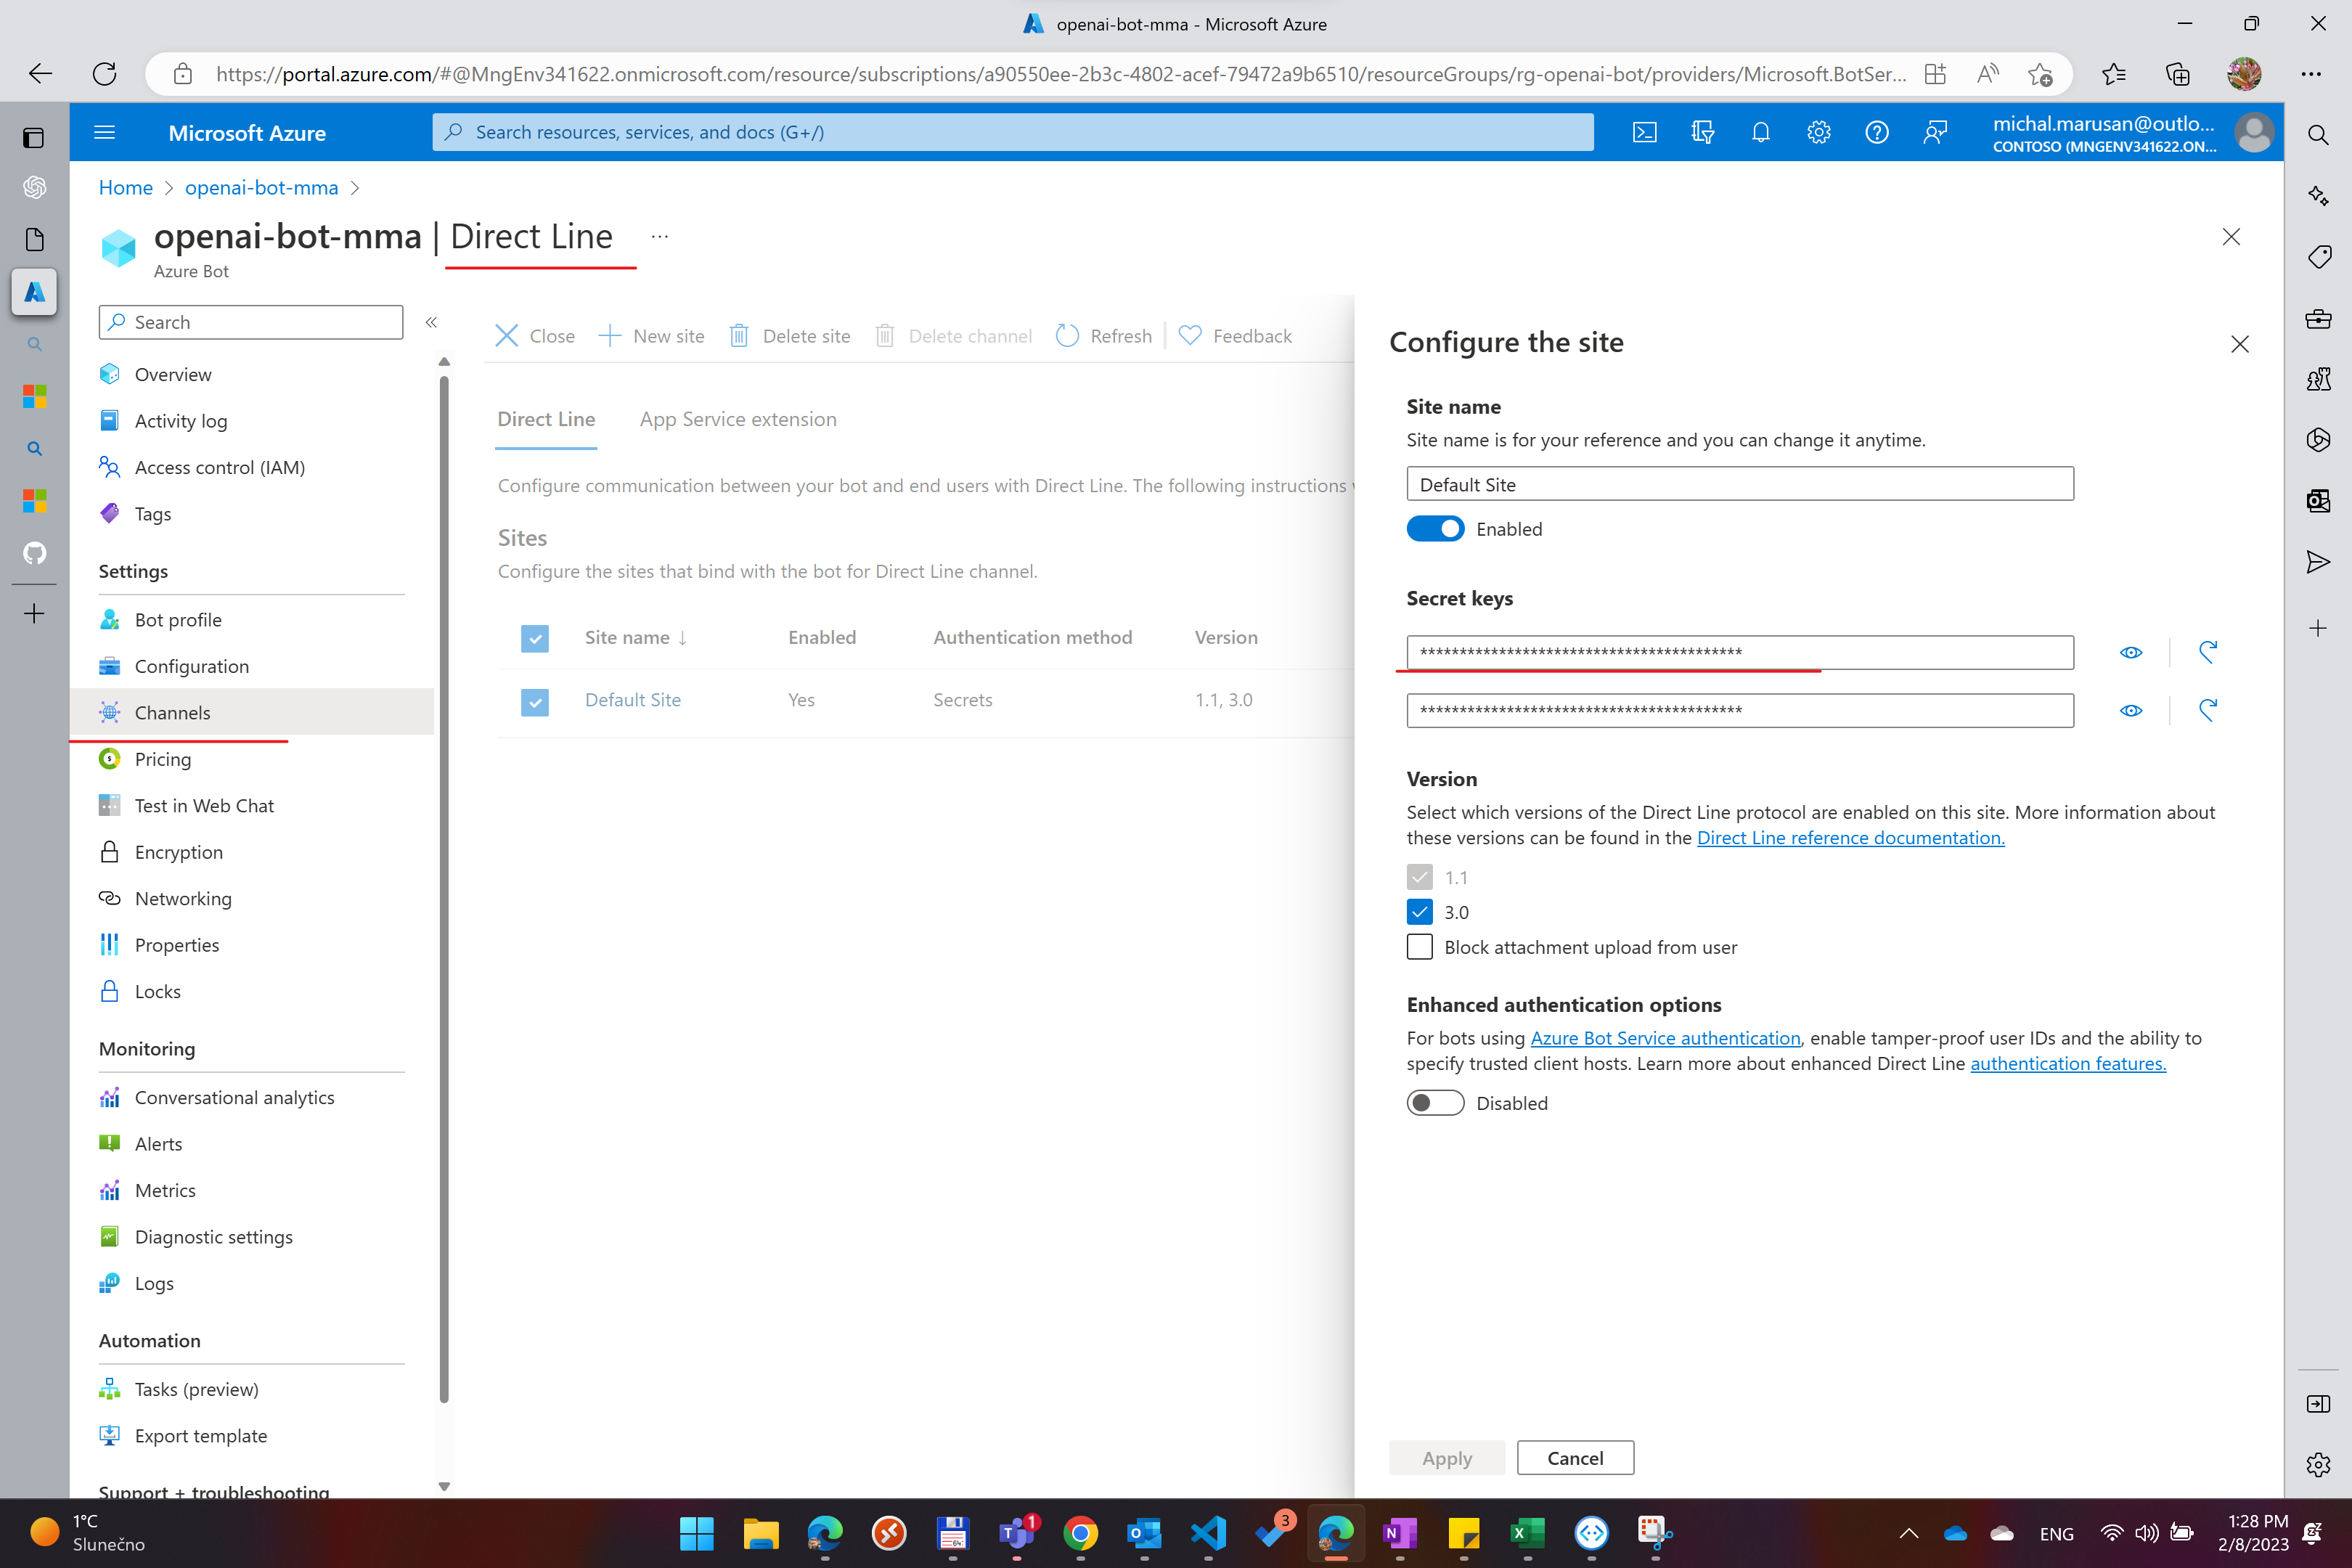This screenshot has height=1568, width=2352.
Task: Uncheck the 3.0 version checkbox
Action: click(1419, 912)
